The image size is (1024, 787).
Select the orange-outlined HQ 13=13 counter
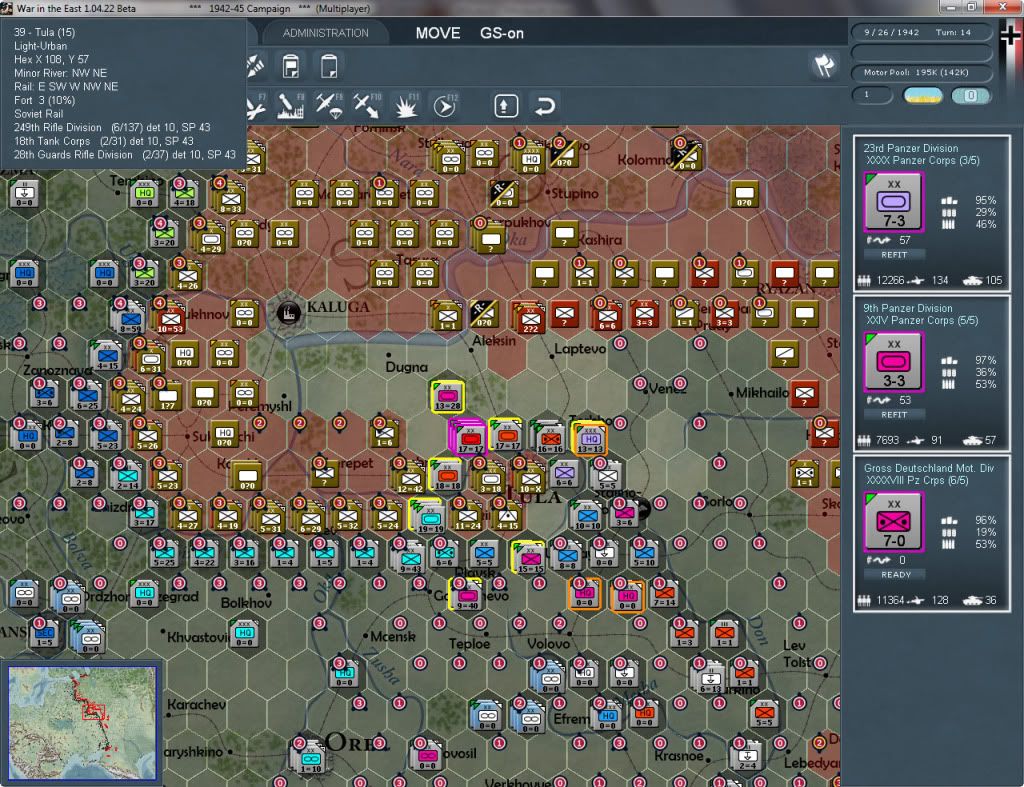(590, 438)
